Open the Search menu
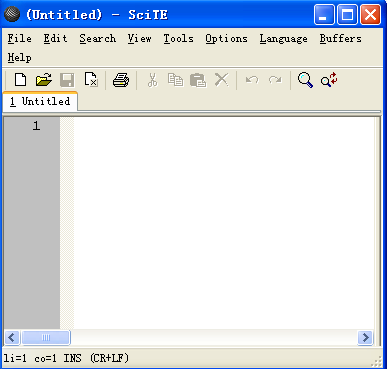387x369 pixels. click(98, 39)
